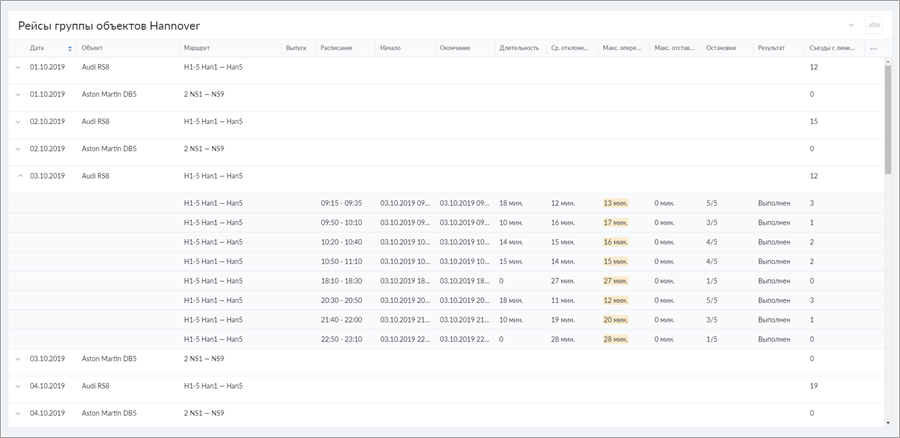Expand the 03.10.2019 Aston Martin DB5 row
The height and width of the screenshot is (438, 900).
coord(17,358)
